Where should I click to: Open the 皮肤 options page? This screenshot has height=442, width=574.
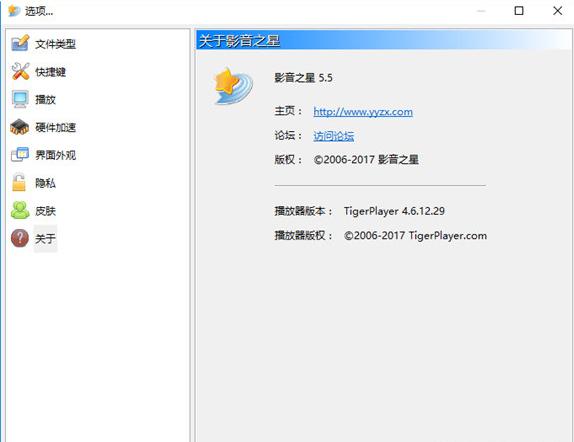coord(45,211)
